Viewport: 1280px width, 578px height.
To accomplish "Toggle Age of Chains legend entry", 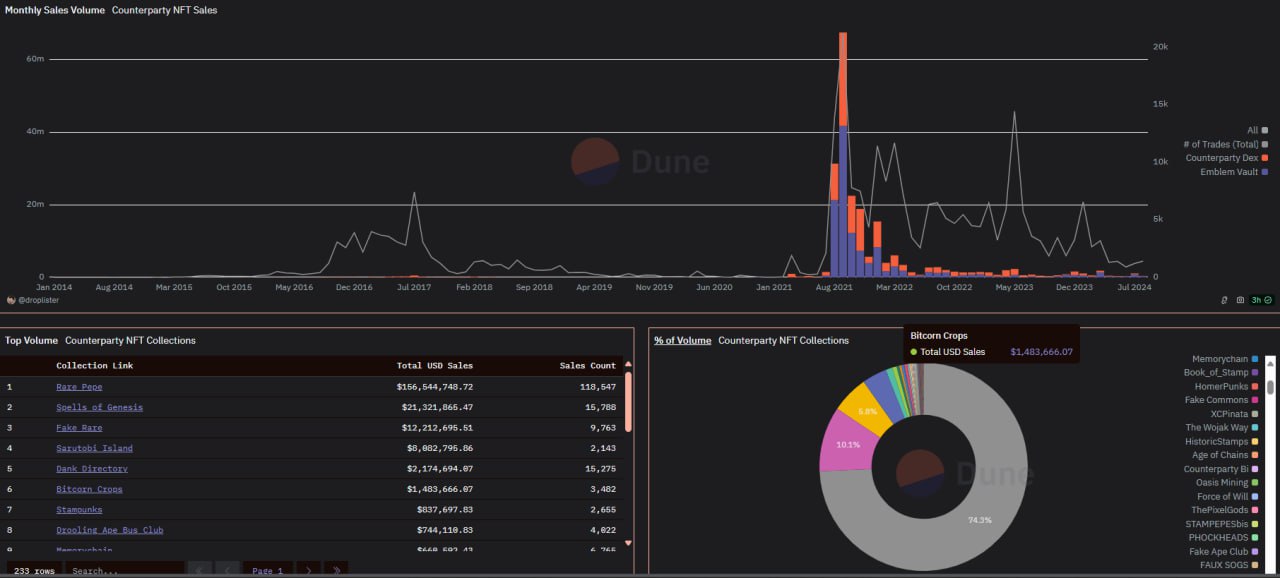I will pos(1225,456).
